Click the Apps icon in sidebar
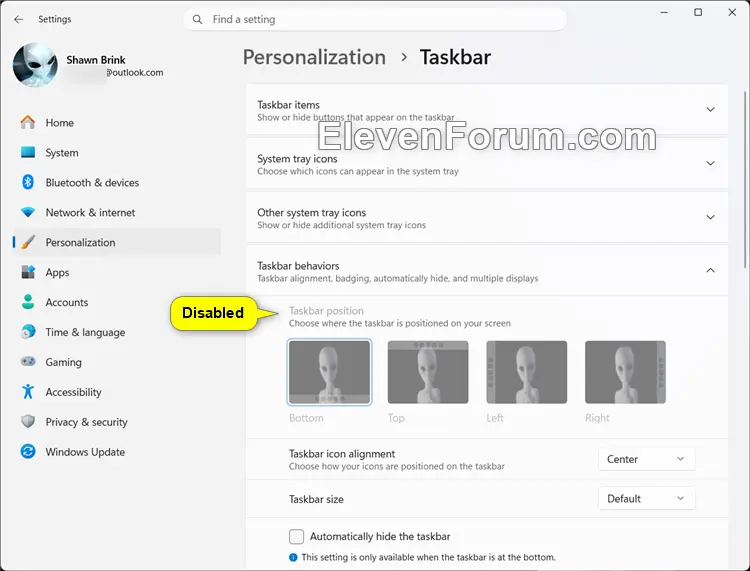 tap(28, 272)
